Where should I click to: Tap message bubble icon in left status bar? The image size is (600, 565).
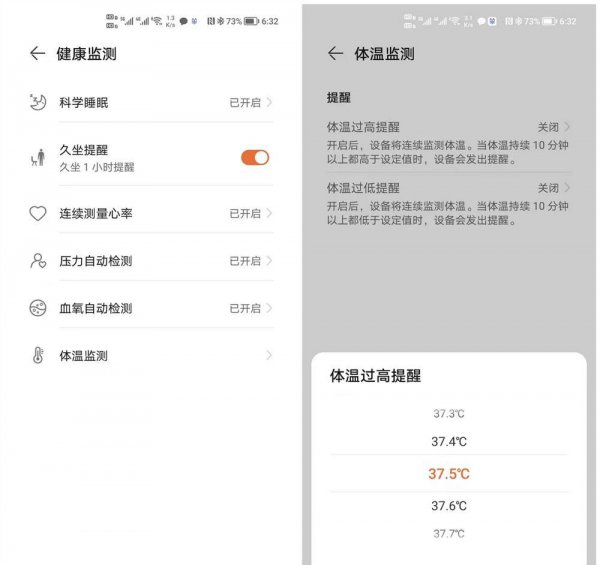184,21
